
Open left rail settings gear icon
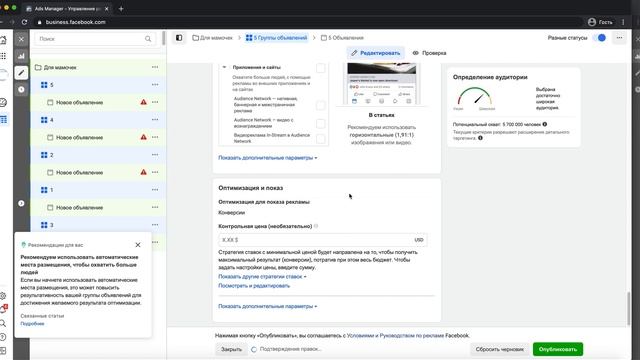pyautogui.click(x=3, y=296)
